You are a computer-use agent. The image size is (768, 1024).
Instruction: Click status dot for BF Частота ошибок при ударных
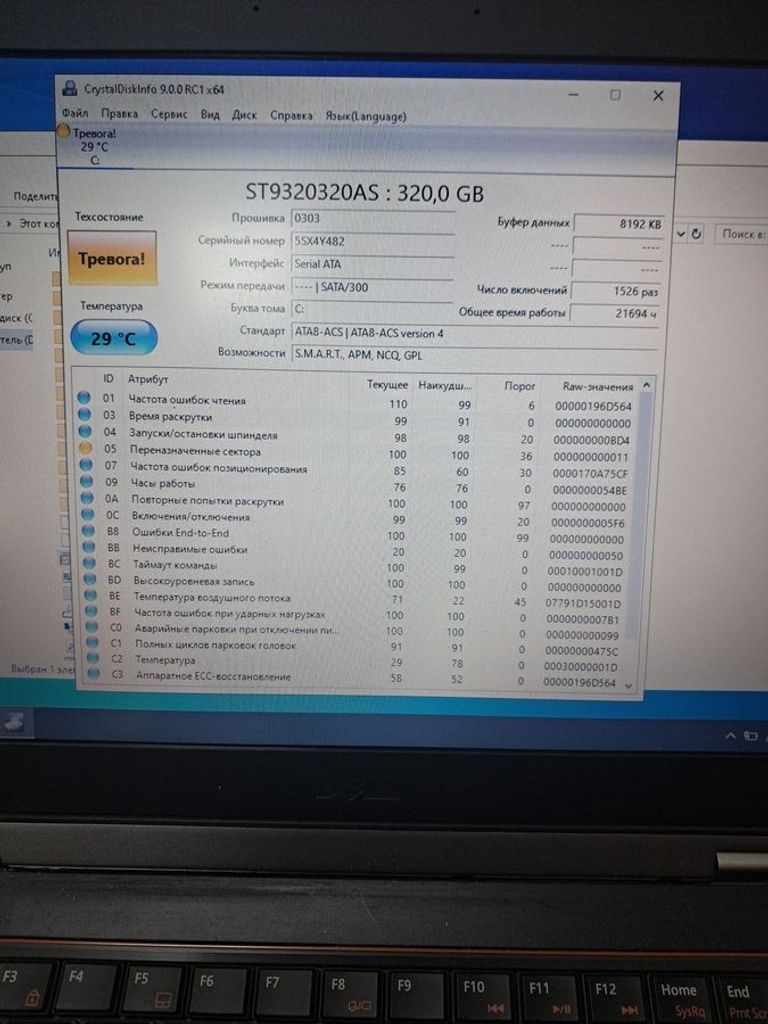[91, 612]
